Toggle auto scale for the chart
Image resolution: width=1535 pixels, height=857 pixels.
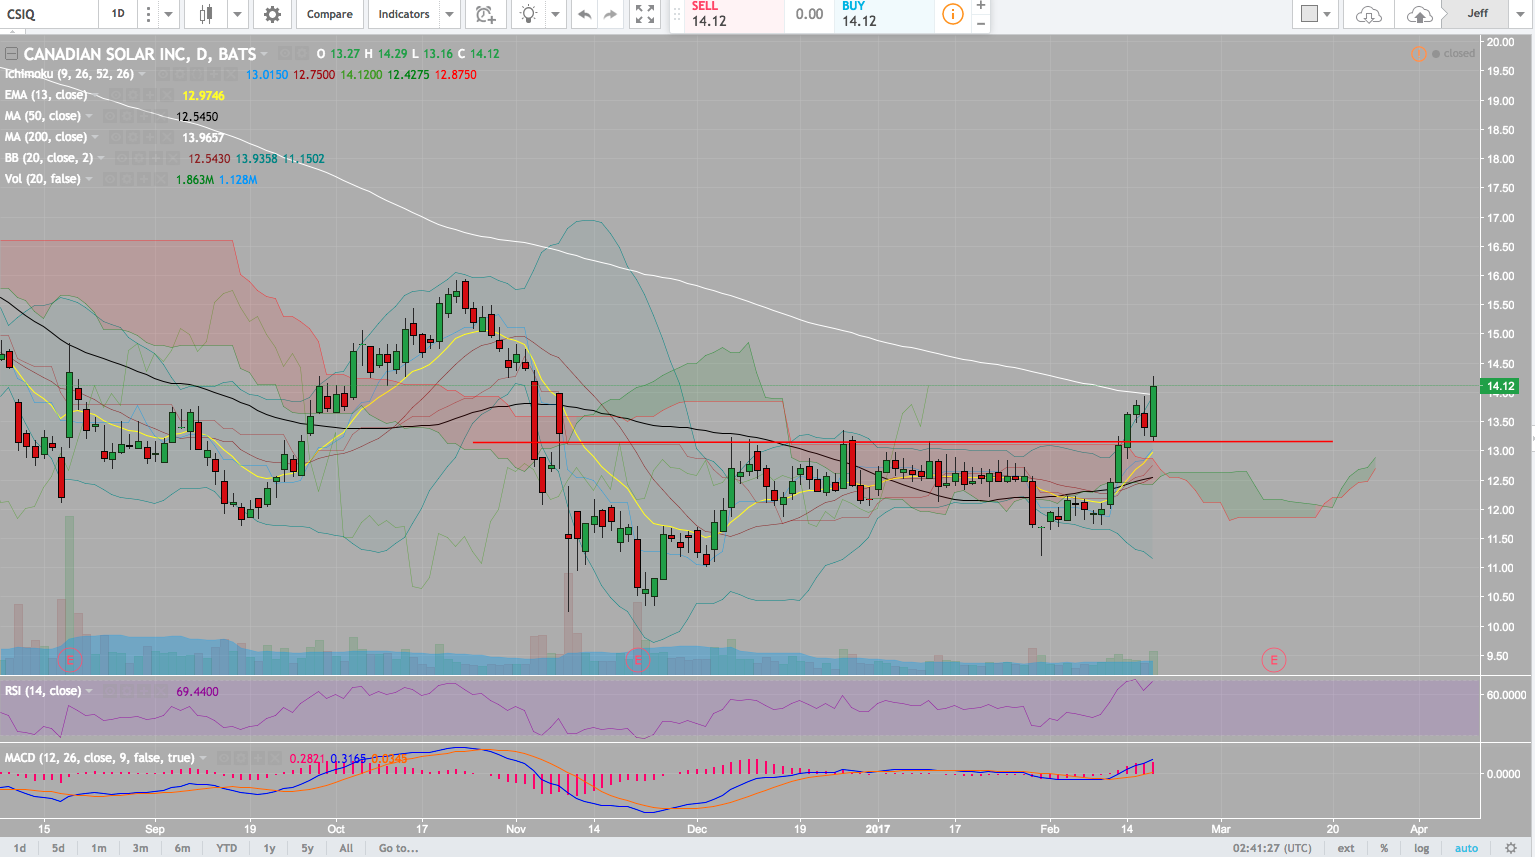point(1466,848)
